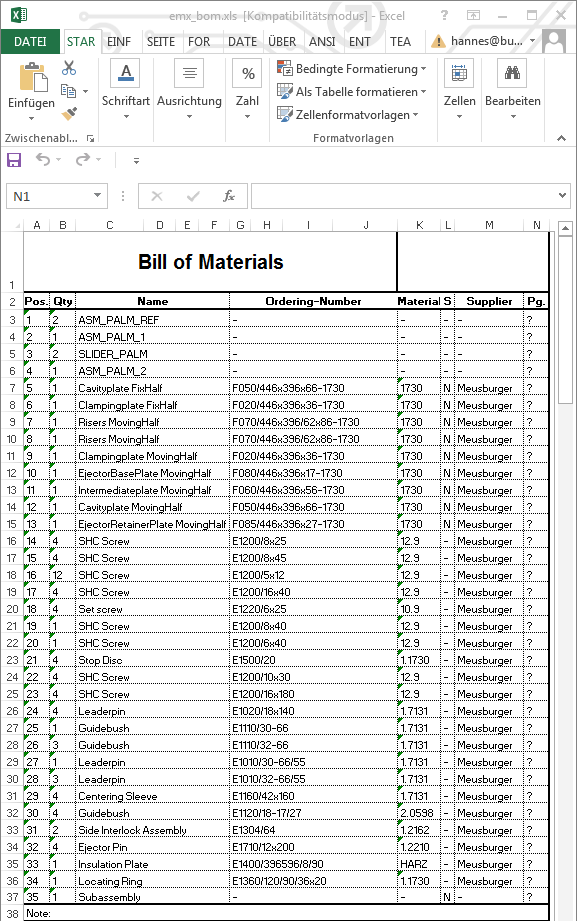Click the Zellenformatvorlagen icon
This screenshot has height=921, width=577.
(285, 114)
